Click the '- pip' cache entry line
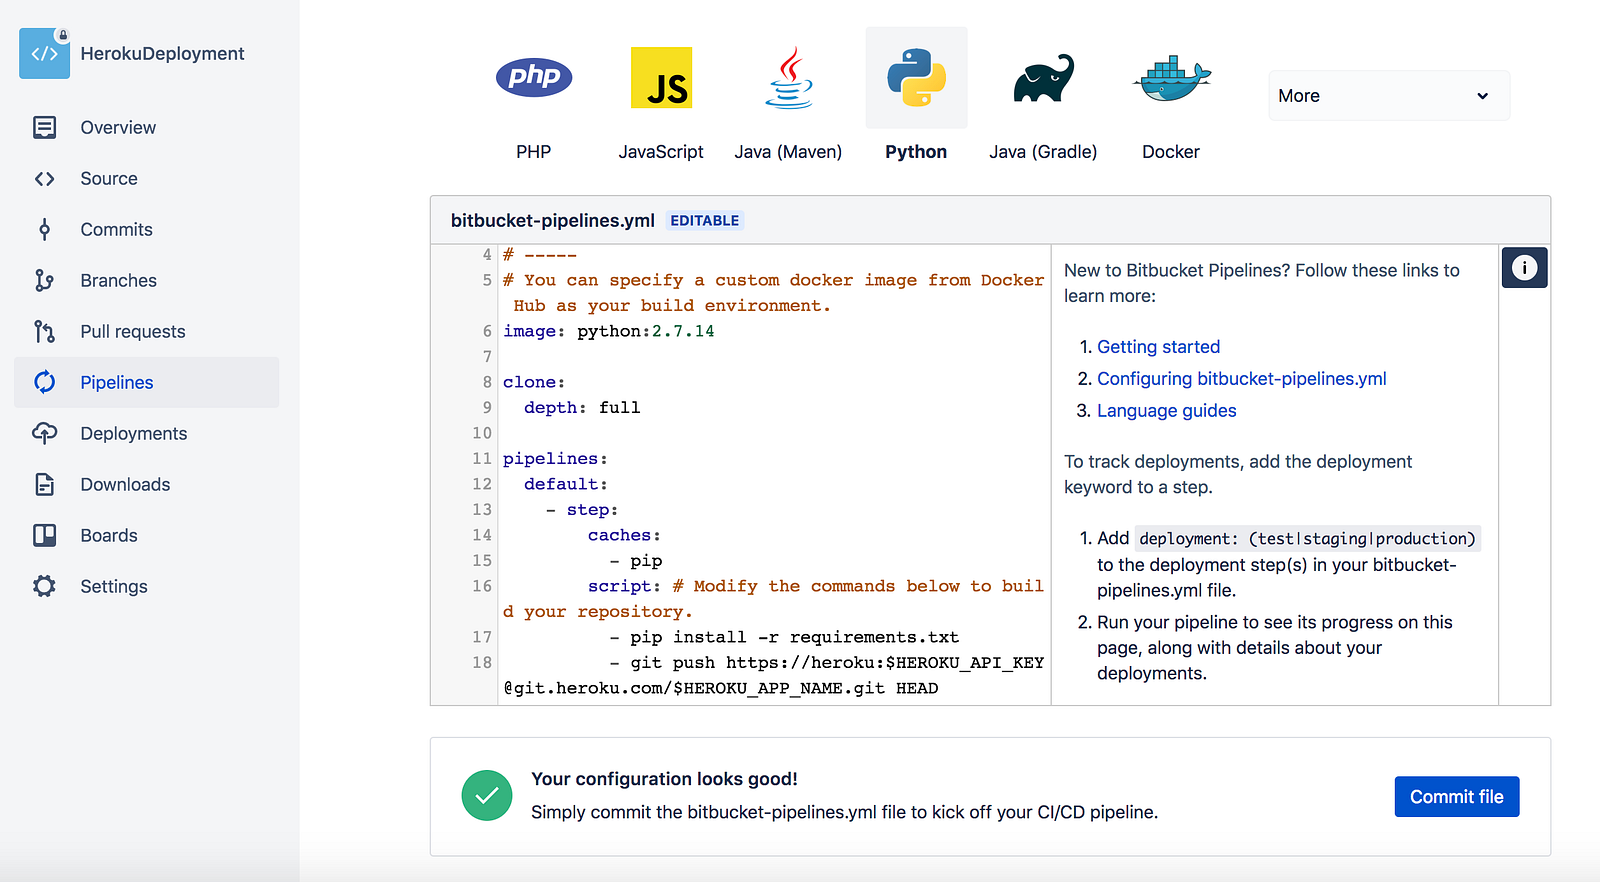 [636, 561]
